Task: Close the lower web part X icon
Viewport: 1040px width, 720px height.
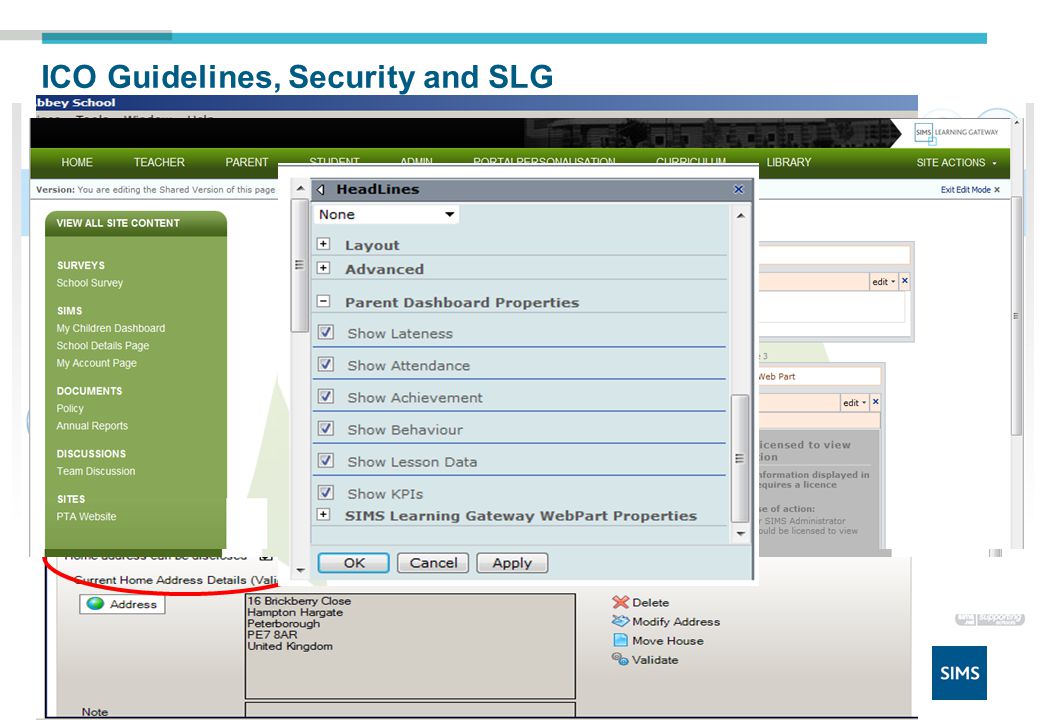Action: 876,402
